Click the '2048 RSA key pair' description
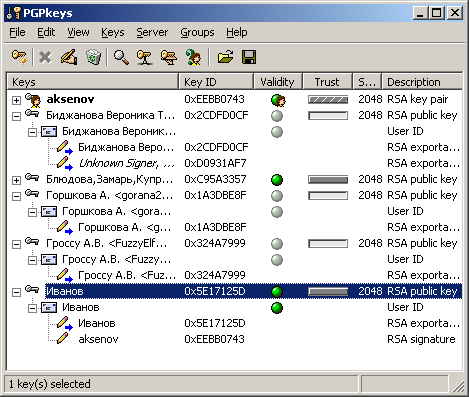This screenshot has height=397, width=469. [403, 99]
